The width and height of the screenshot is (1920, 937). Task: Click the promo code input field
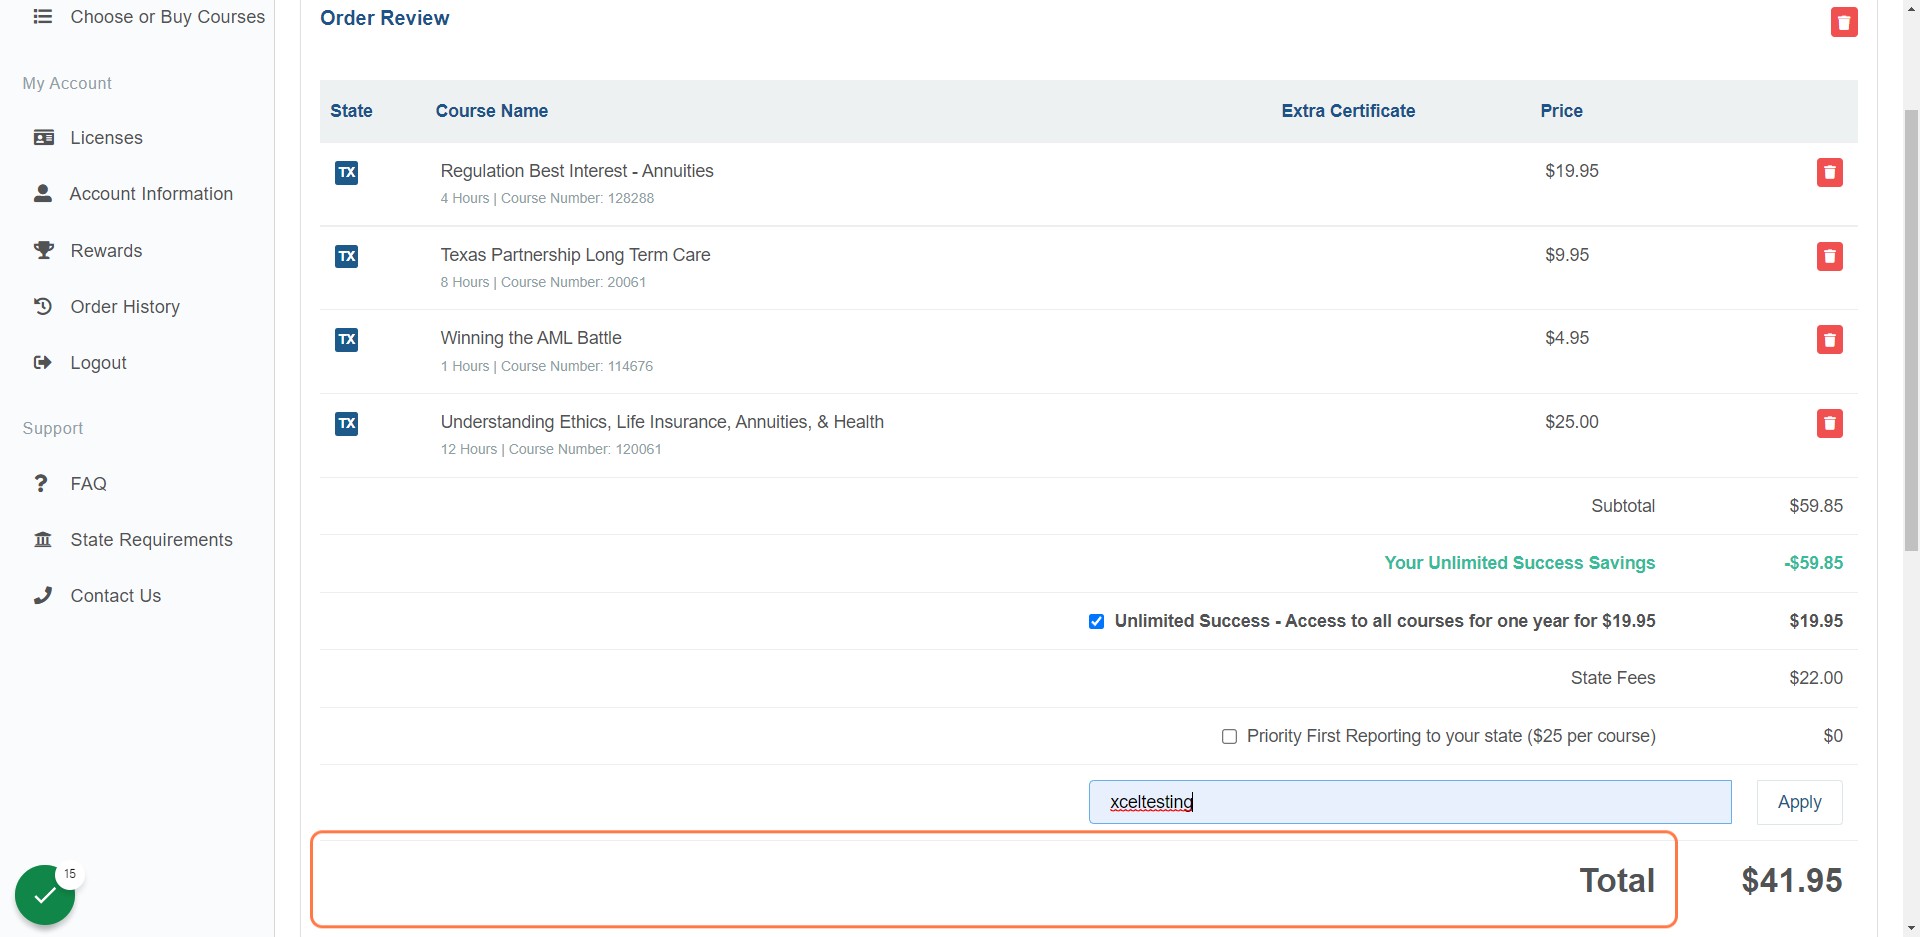1410,802
